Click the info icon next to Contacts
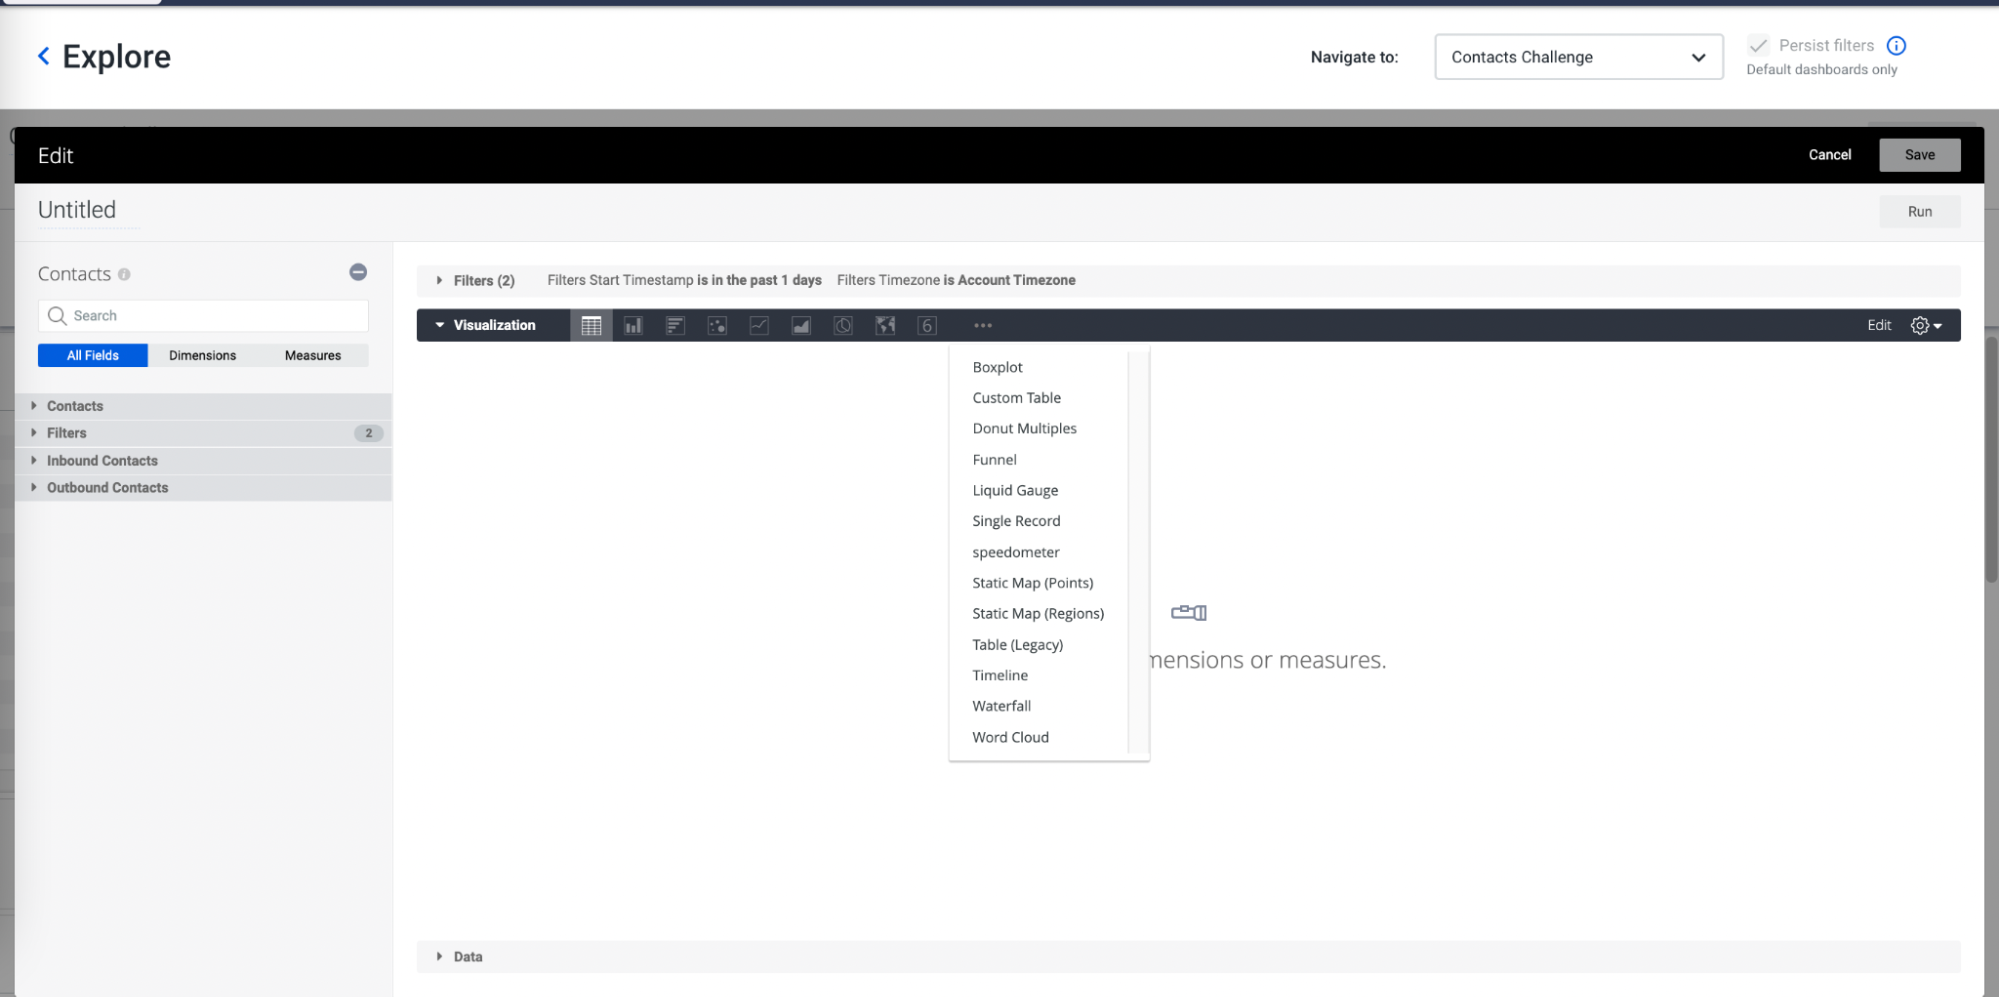Viewport: 1999px width, 997px height. coord(124,274)
